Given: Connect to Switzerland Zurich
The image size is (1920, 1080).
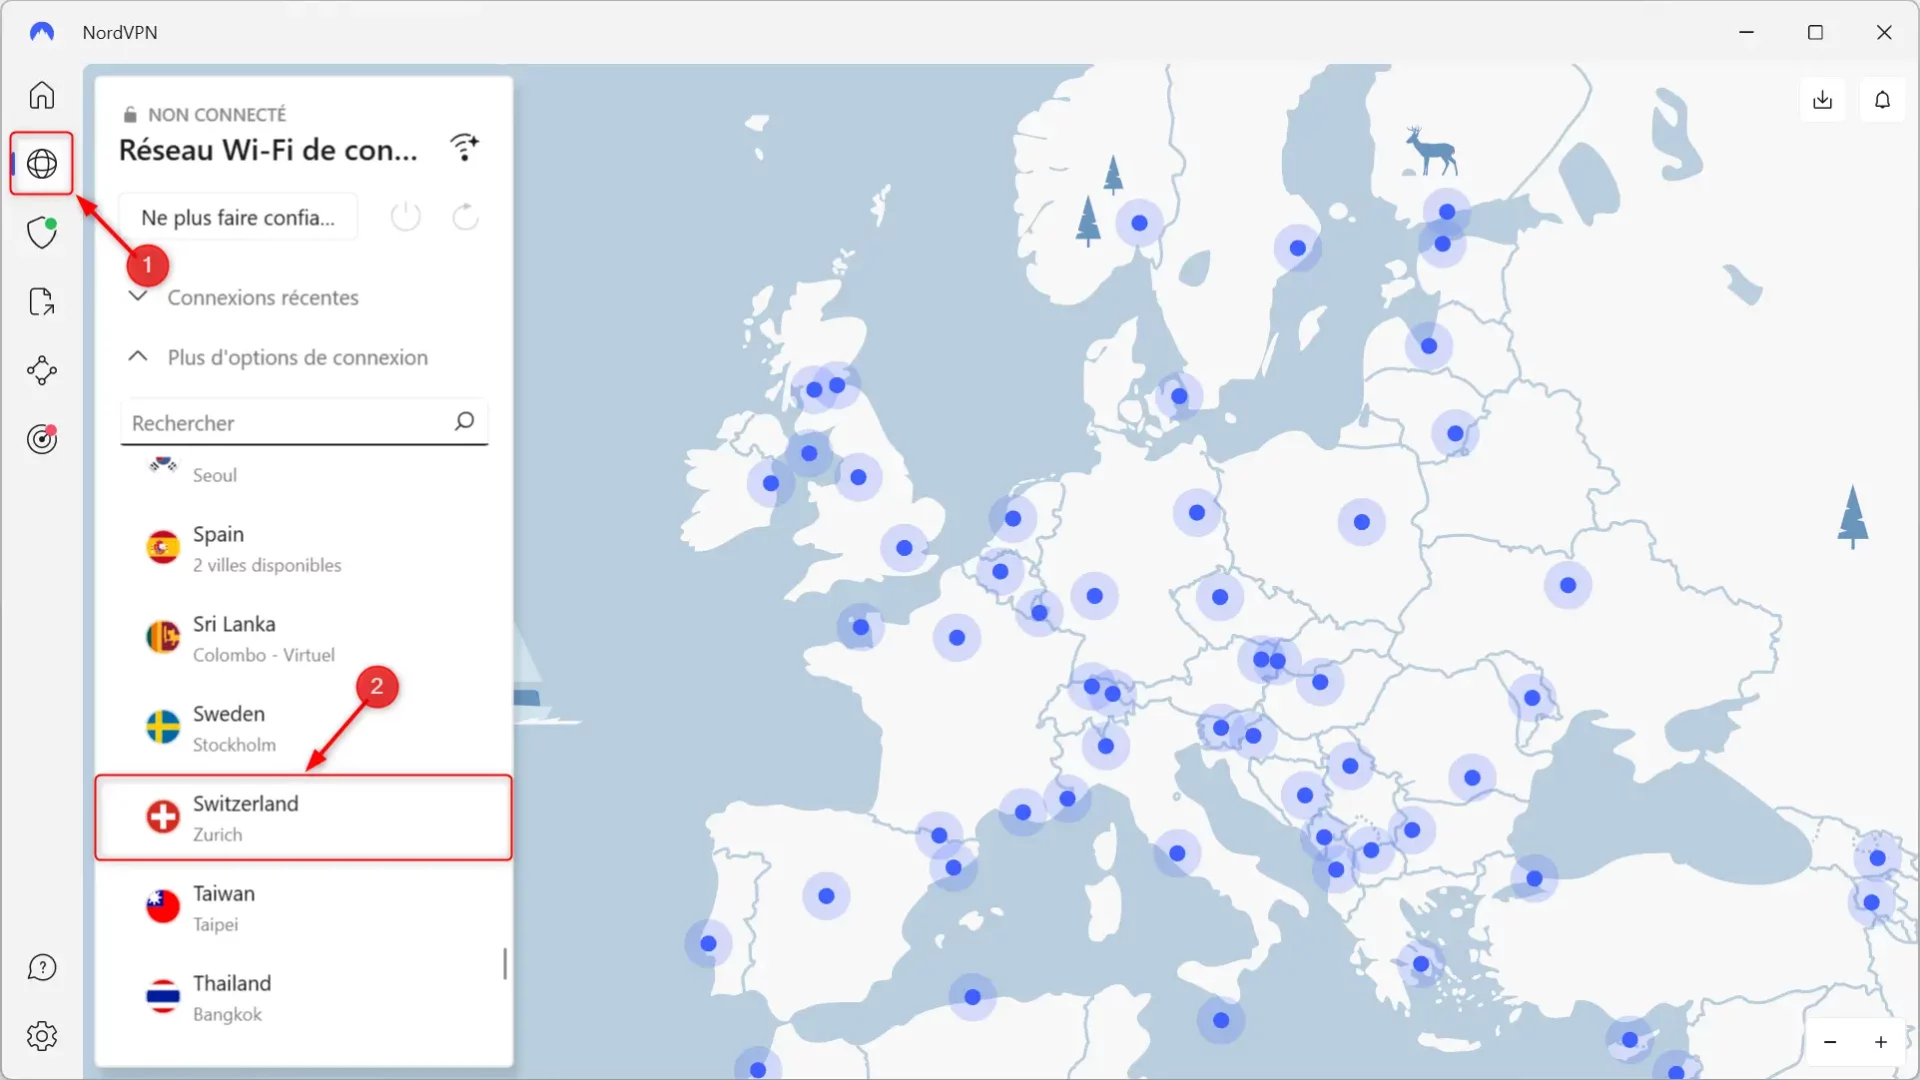Looking at the screenshot, I should pyautogui.click(x=304, y=818).
